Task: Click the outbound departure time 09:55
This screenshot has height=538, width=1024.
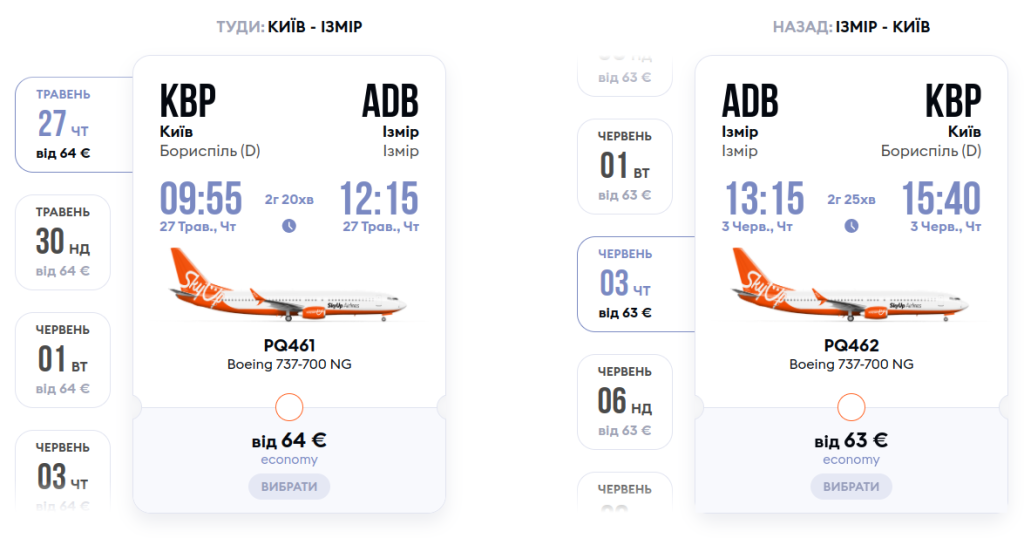Action: [x=201, y=199]
